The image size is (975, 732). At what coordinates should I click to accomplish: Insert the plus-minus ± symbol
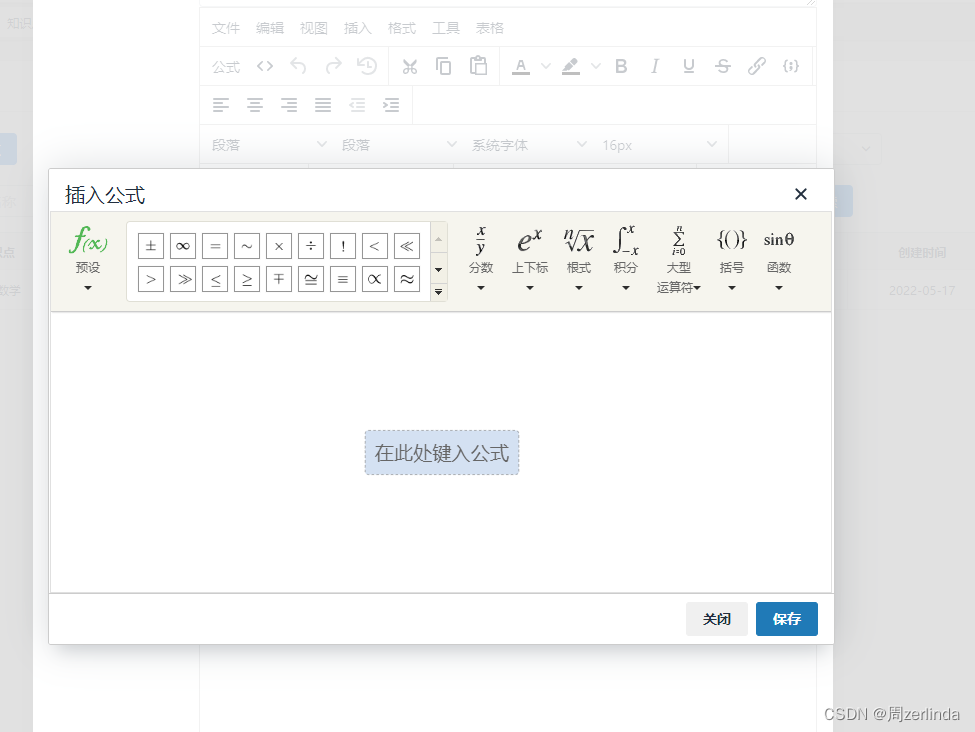point(150,246)
